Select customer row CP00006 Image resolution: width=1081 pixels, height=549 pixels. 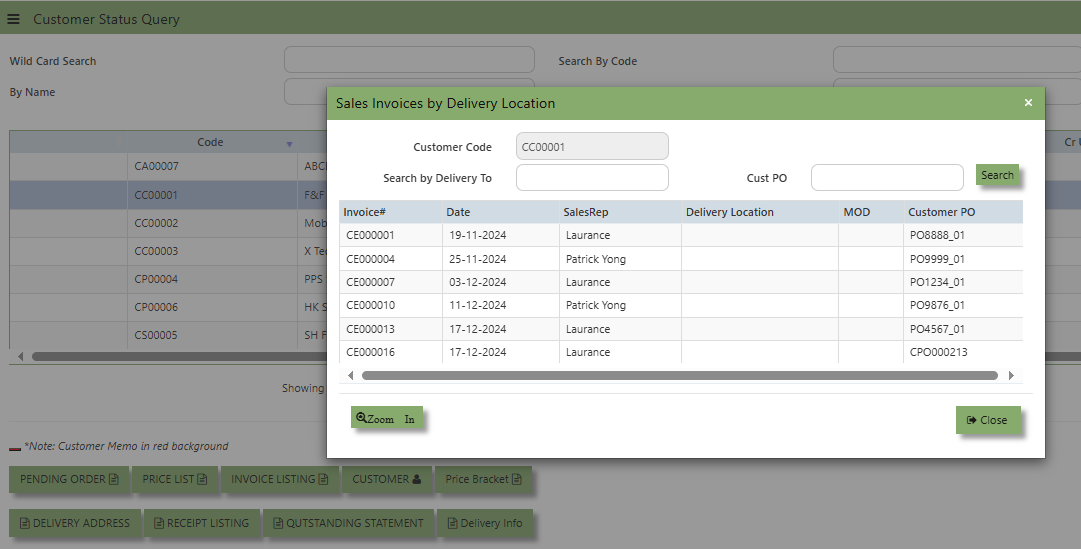168,307
